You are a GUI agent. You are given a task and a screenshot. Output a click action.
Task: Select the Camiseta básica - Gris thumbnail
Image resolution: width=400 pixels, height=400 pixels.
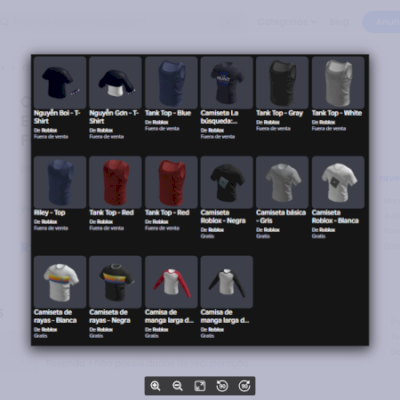[x=282, y=182]
